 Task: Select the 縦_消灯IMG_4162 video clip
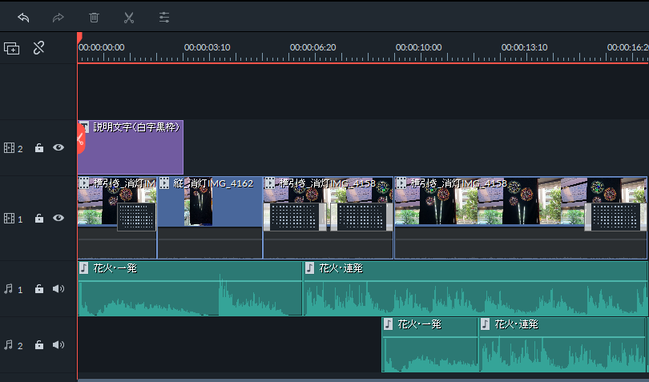(210, 218)
